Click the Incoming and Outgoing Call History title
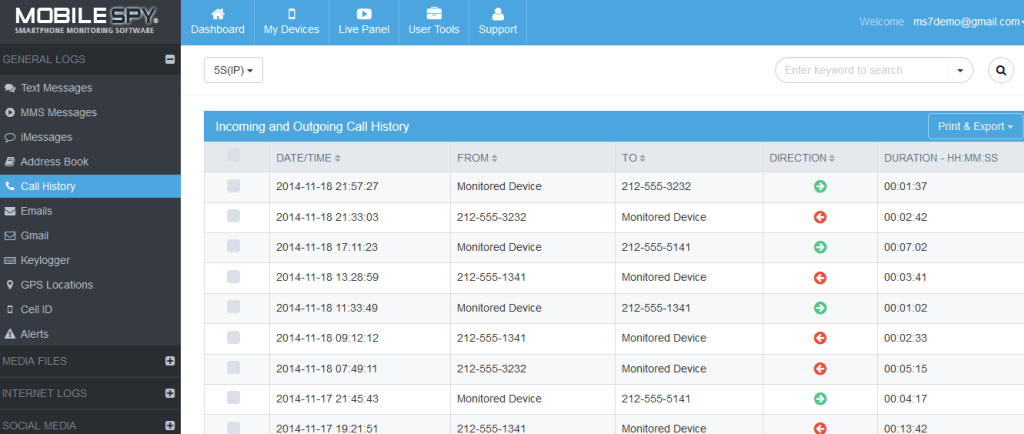Screen dimensions: 1024x434 pos(312,127)
